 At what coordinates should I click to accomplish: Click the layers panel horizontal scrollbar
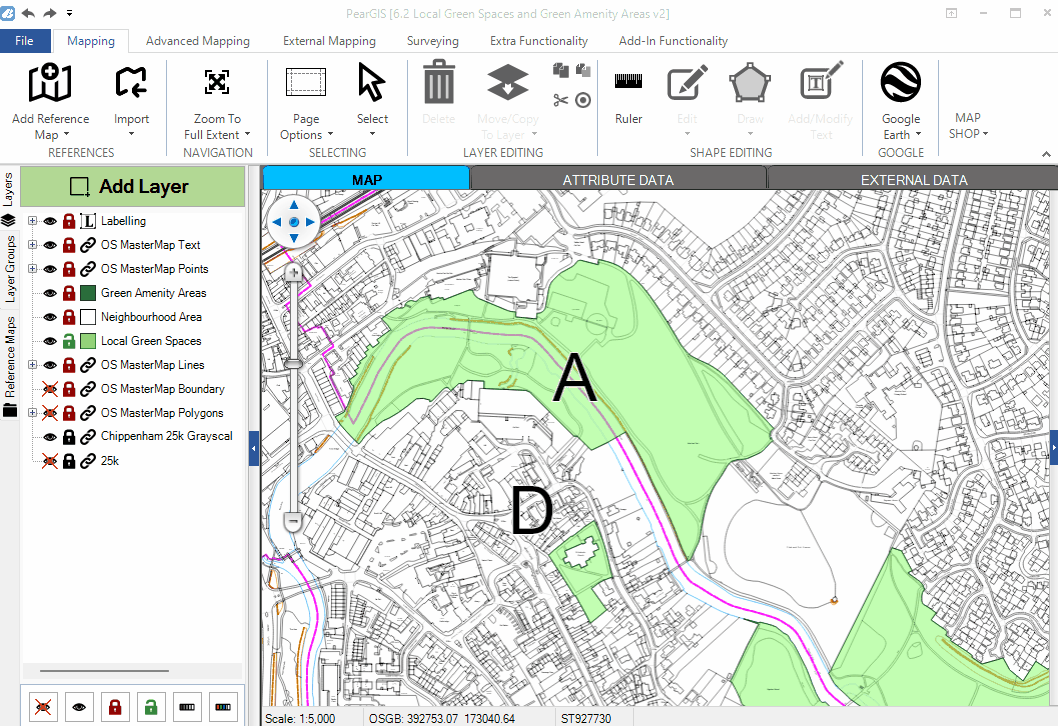tap(104, 671)
